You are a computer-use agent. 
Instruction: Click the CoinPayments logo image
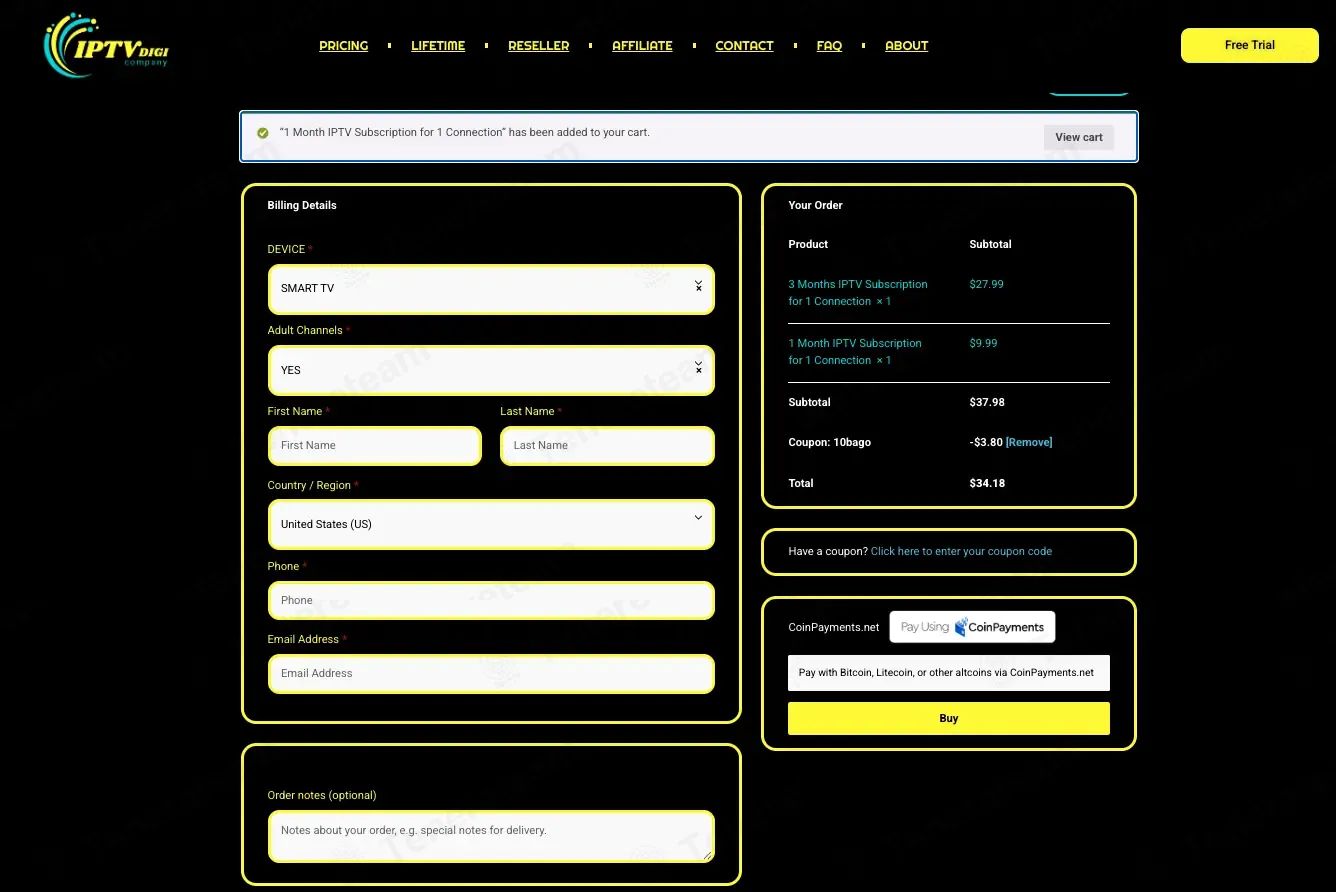pyautogui.click(x=972, y=627)
